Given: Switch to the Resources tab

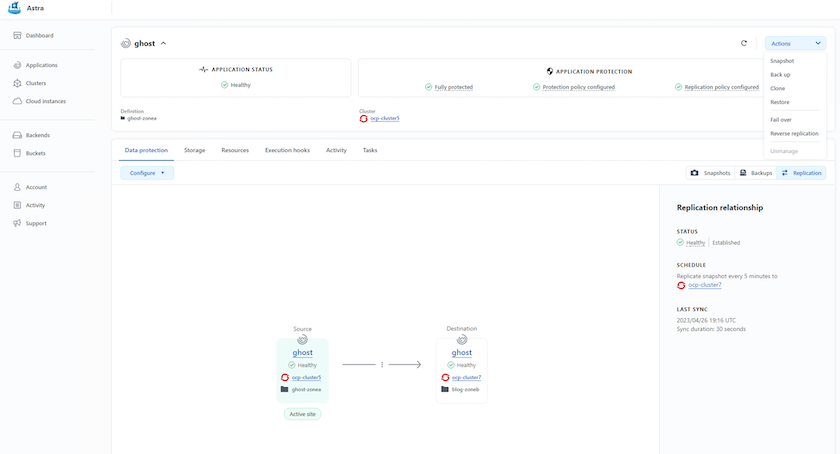Looking at the screenshot, I should [x=235, y=150].
